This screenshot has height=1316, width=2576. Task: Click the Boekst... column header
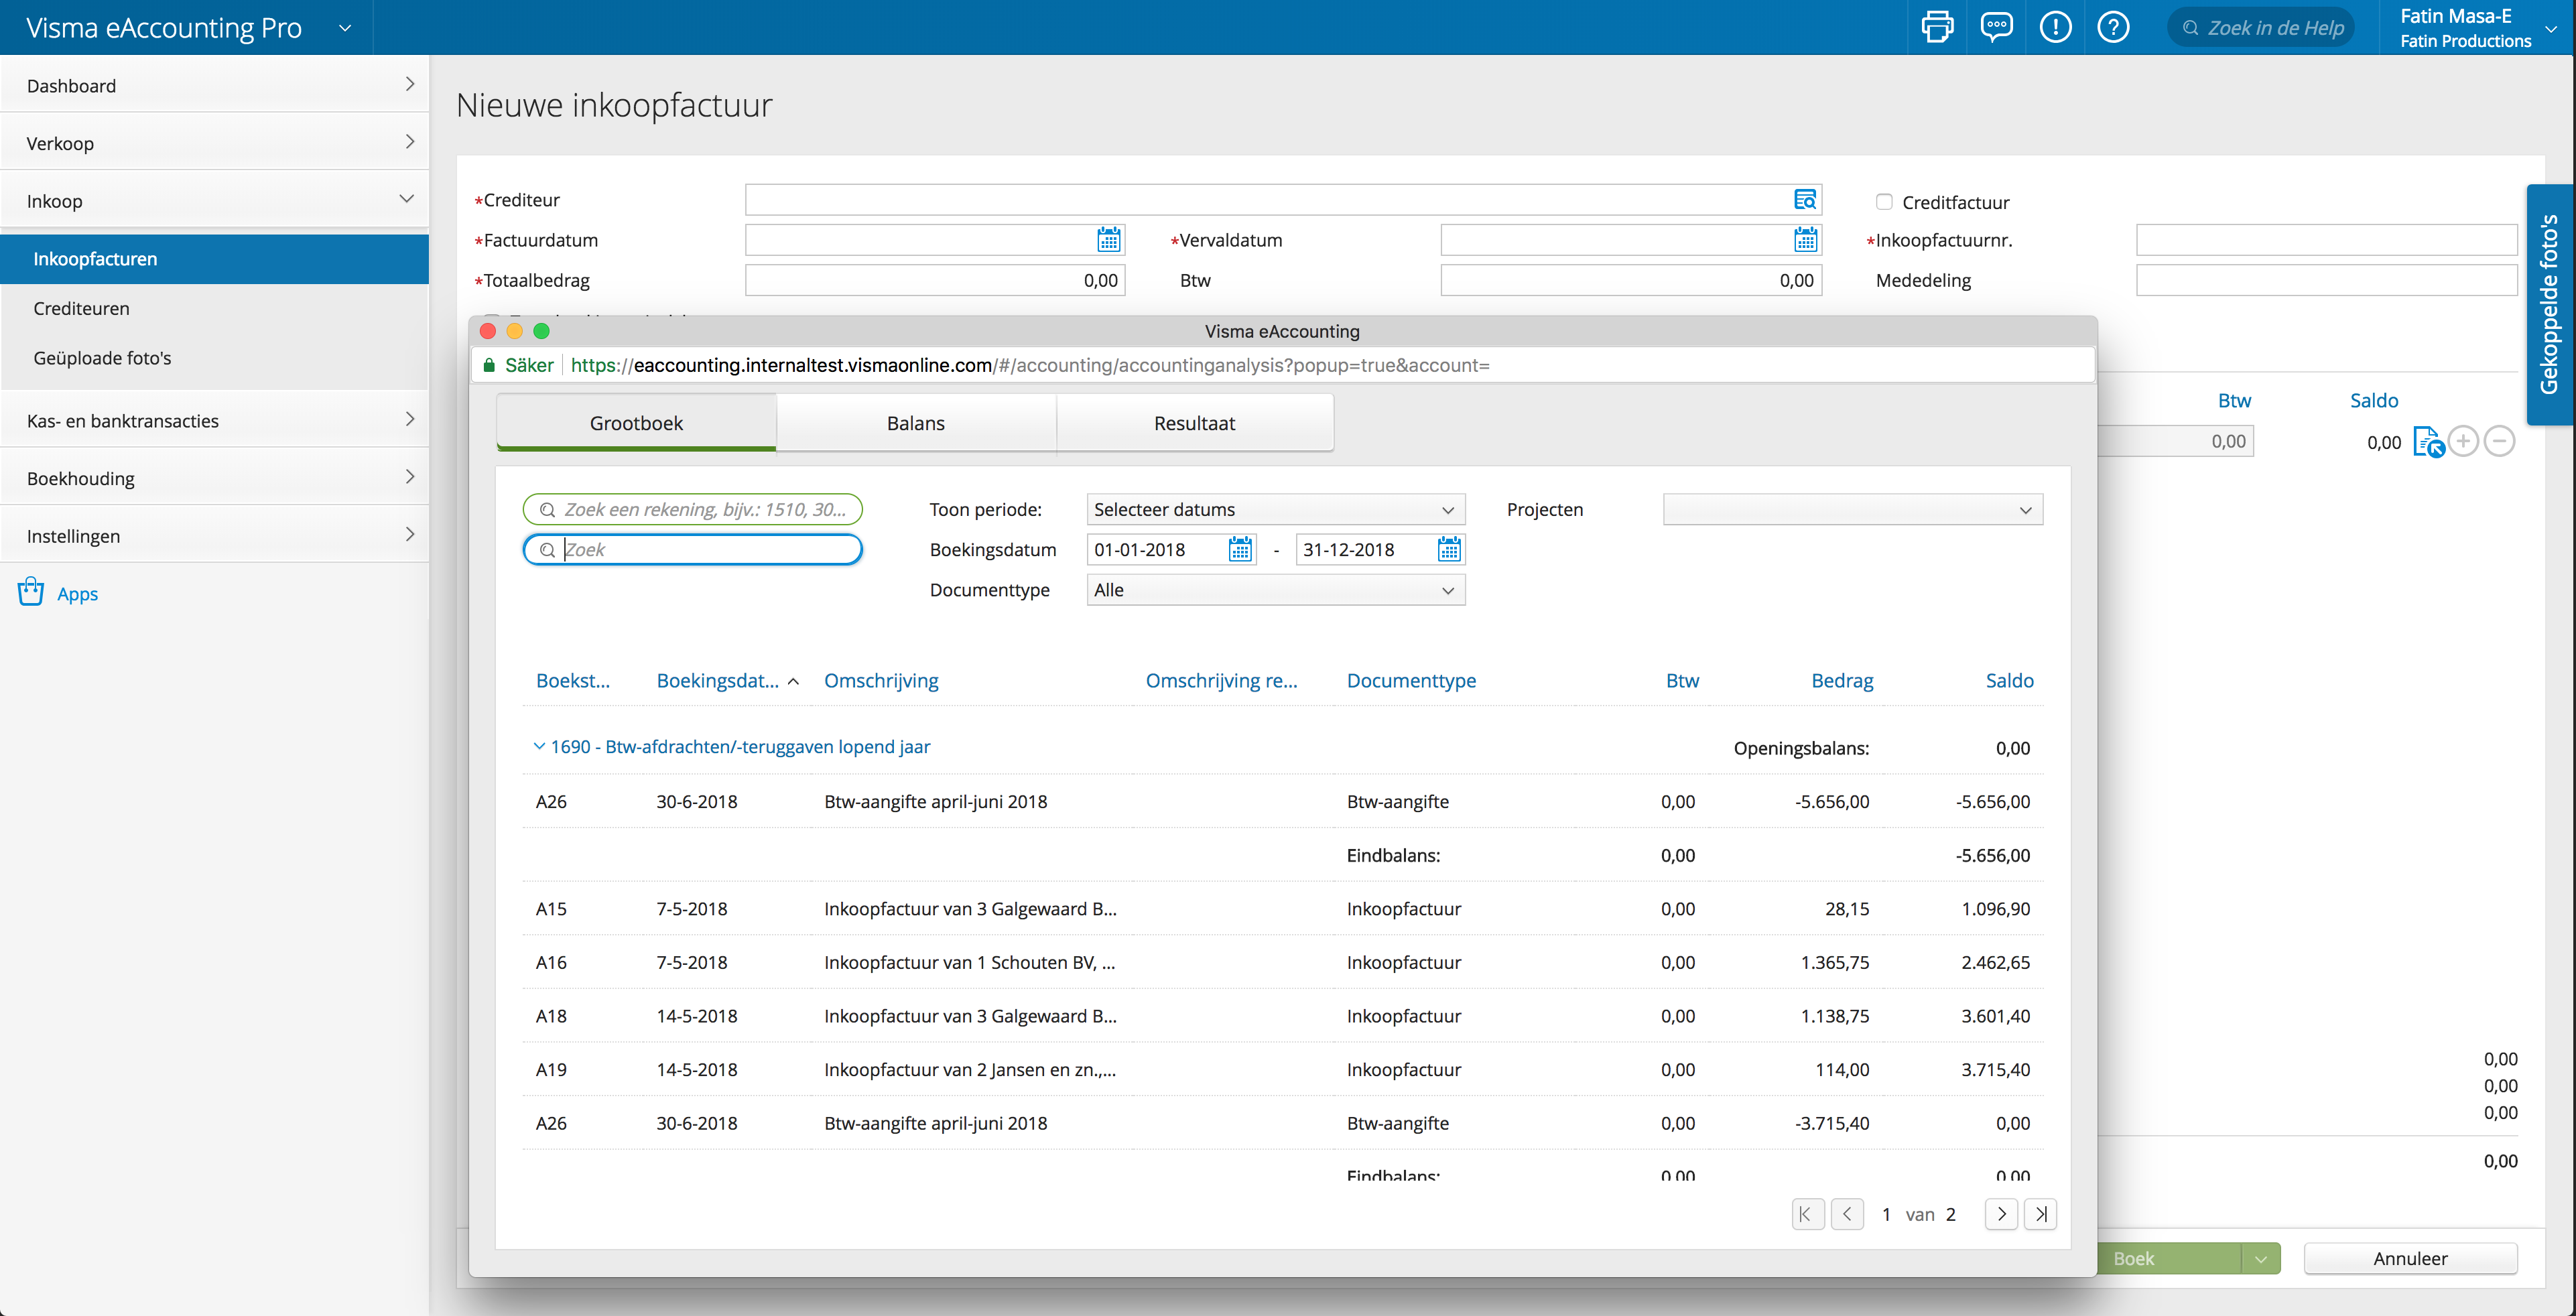coord(572,680)
